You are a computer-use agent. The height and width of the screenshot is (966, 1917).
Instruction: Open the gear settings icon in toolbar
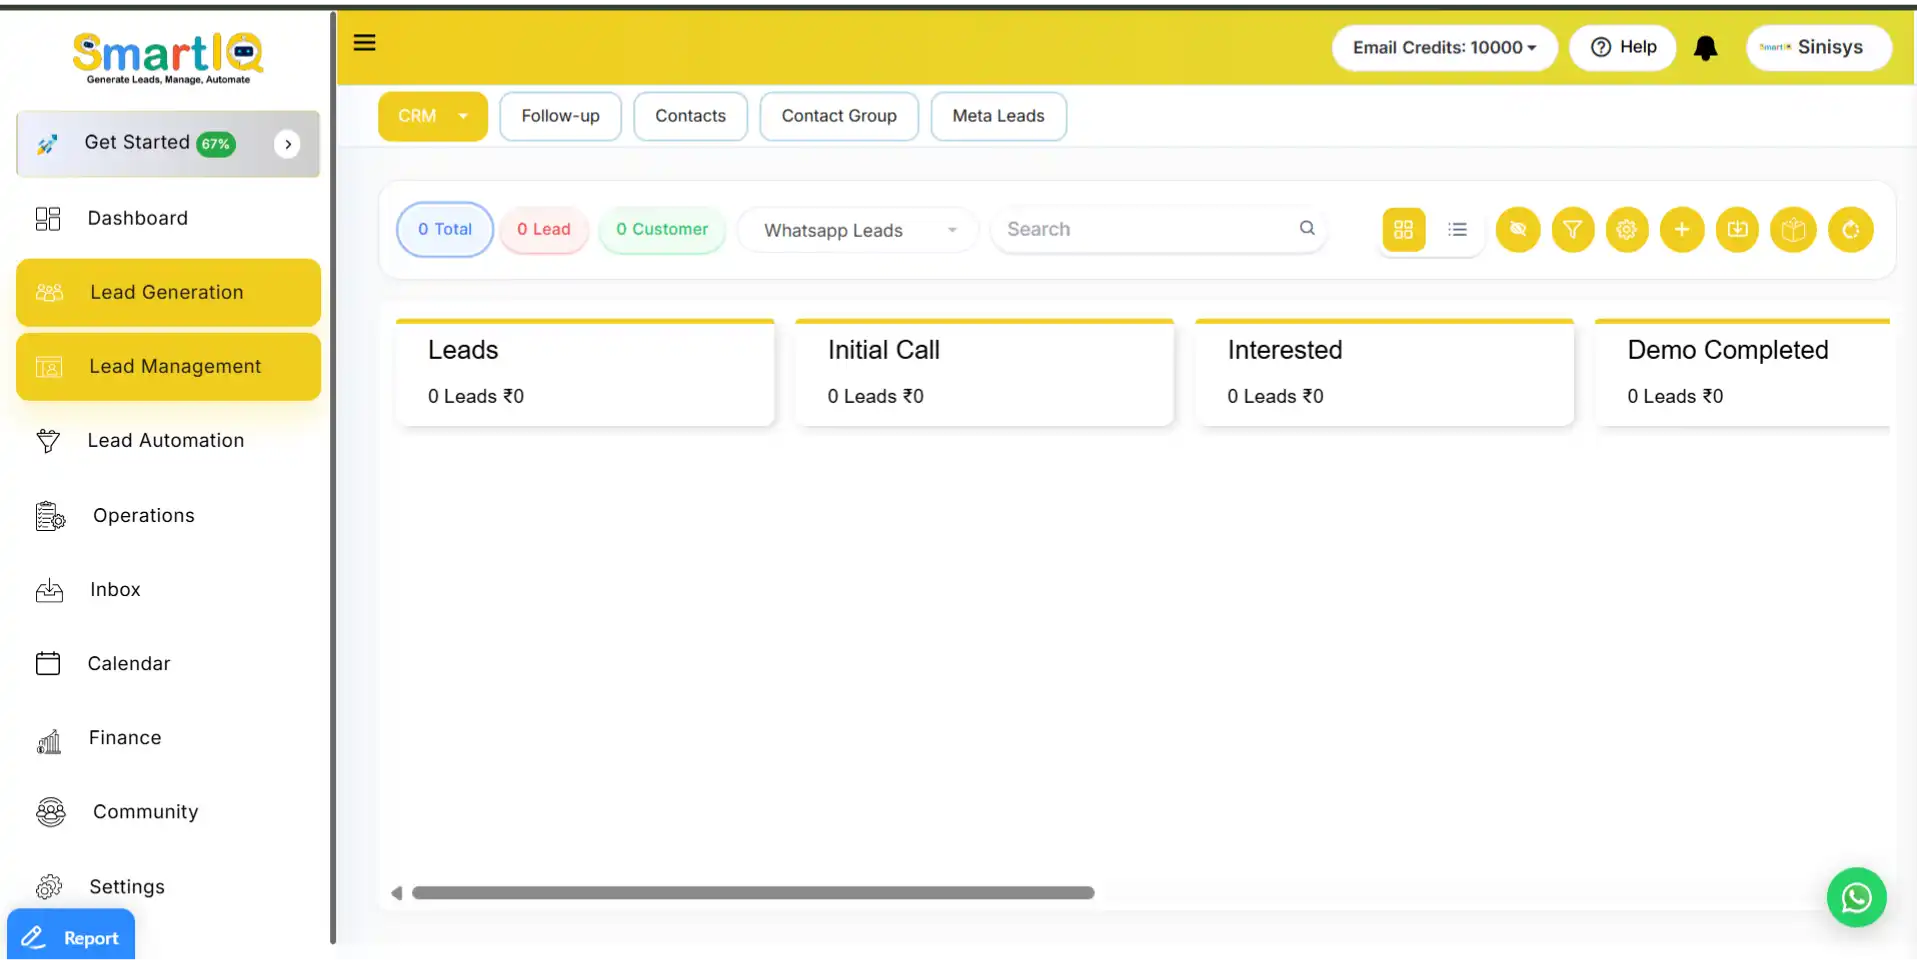click(1626, 230)
